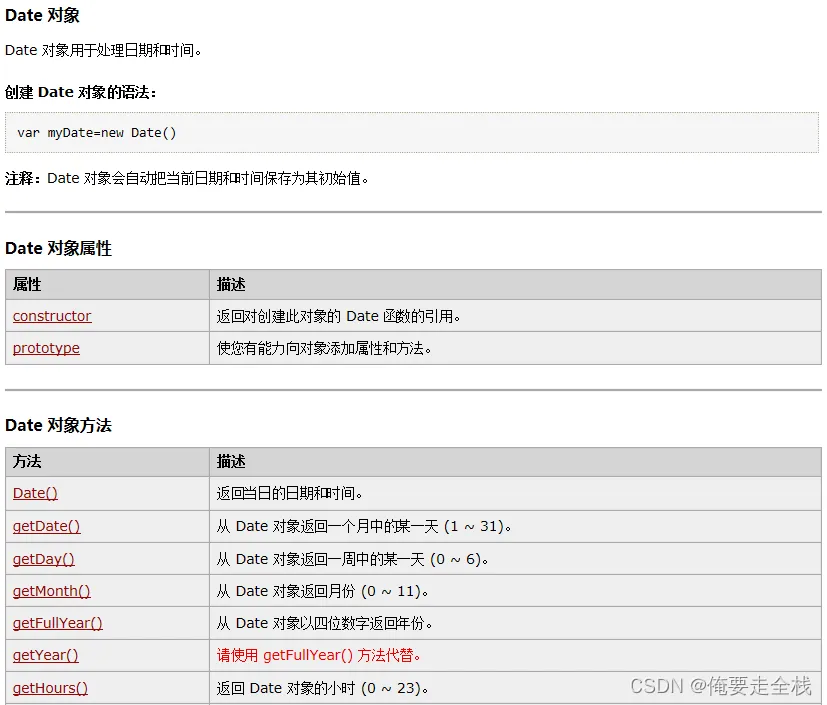Click the description mentioning (0 ~ 6)
Screen dimensions: 827x705
tap(352, 559)
